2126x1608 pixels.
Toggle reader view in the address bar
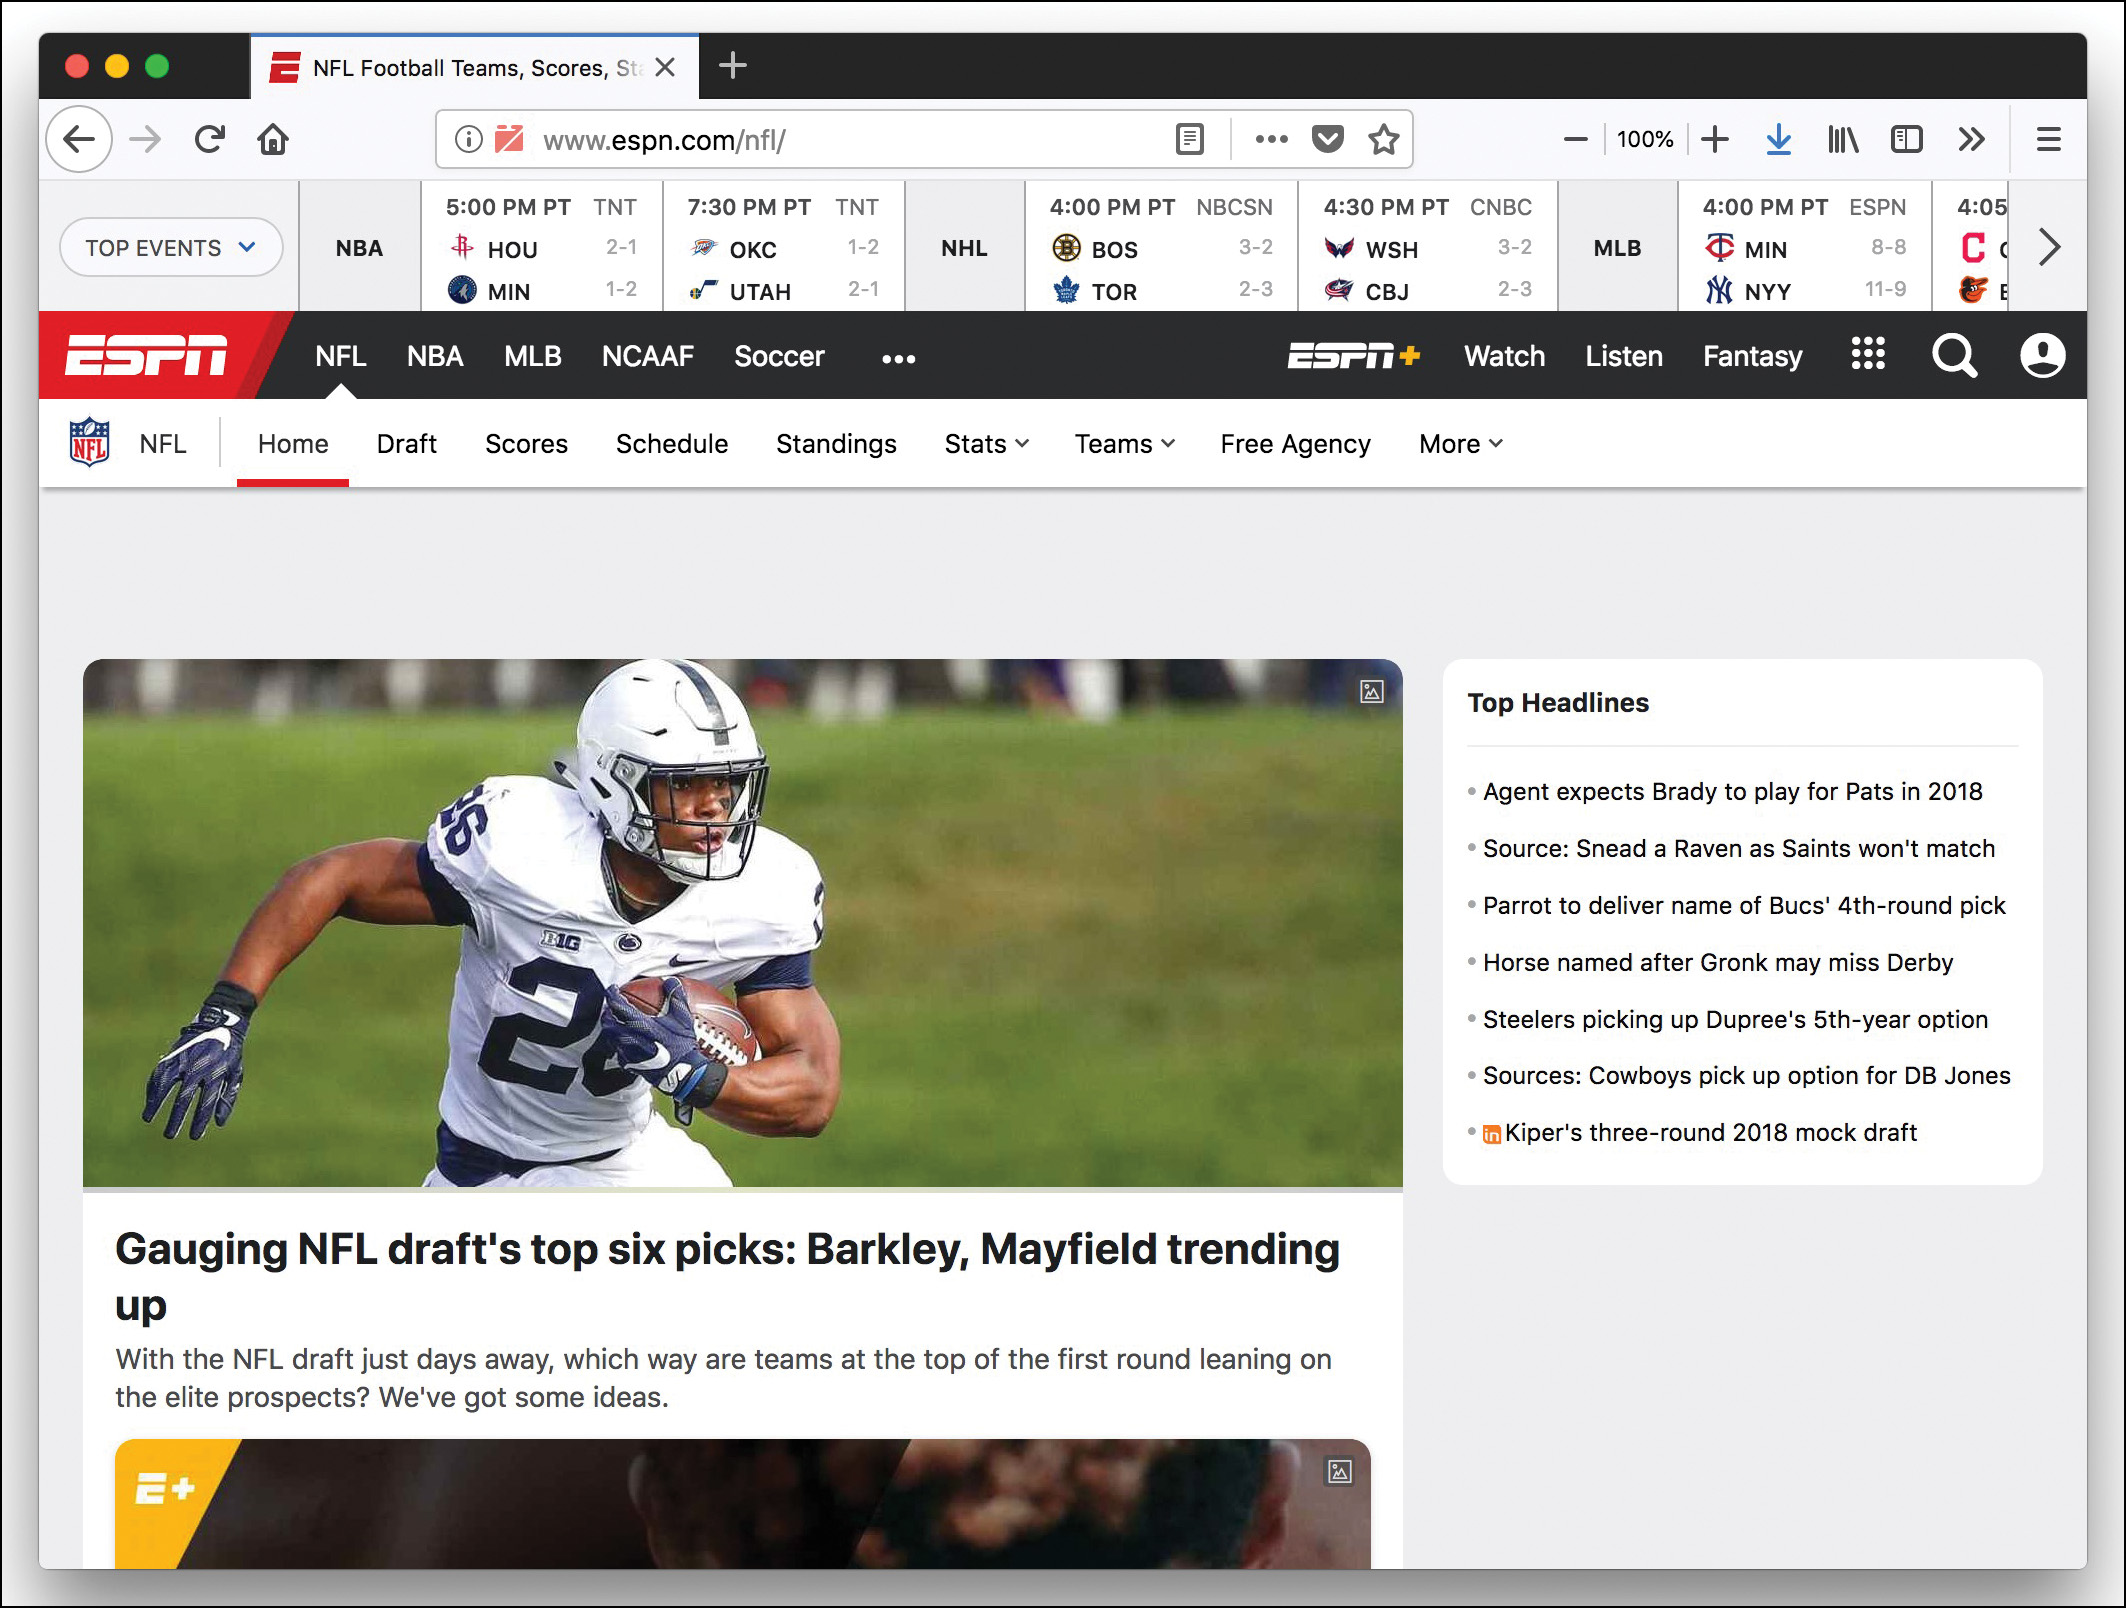click(1188, 139)
